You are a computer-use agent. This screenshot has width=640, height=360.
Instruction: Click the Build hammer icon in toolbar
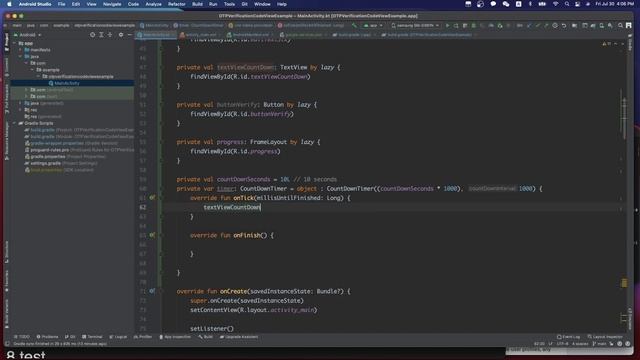point(354,25)
